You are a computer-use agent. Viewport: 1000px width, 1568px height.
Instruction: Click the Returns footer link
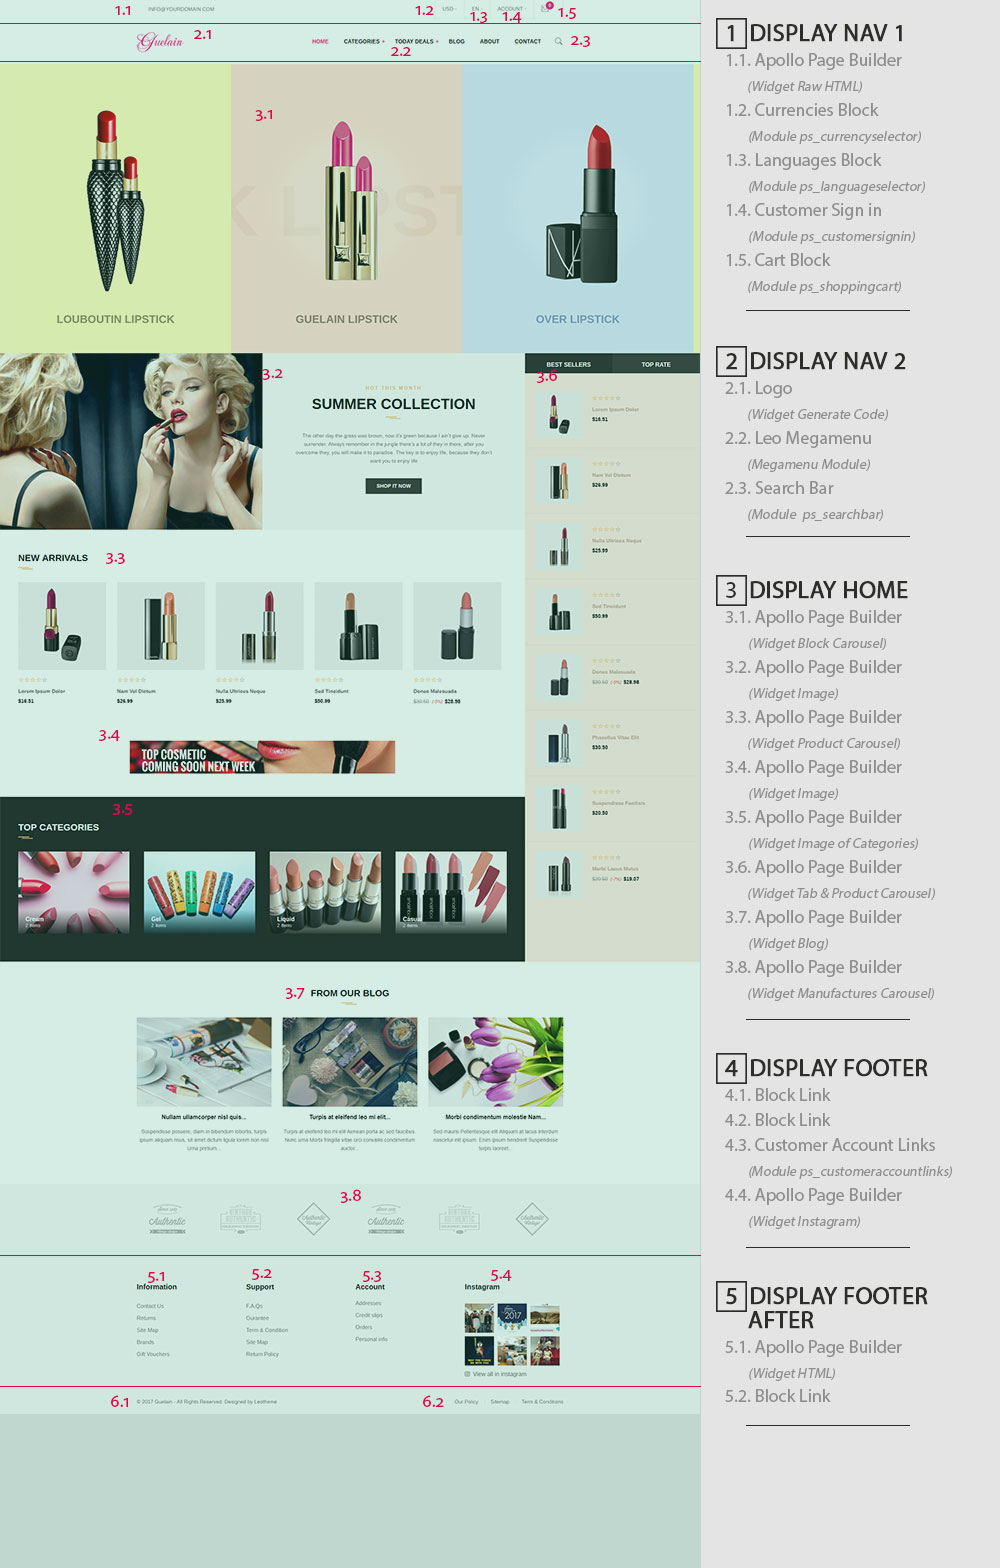146,1318
